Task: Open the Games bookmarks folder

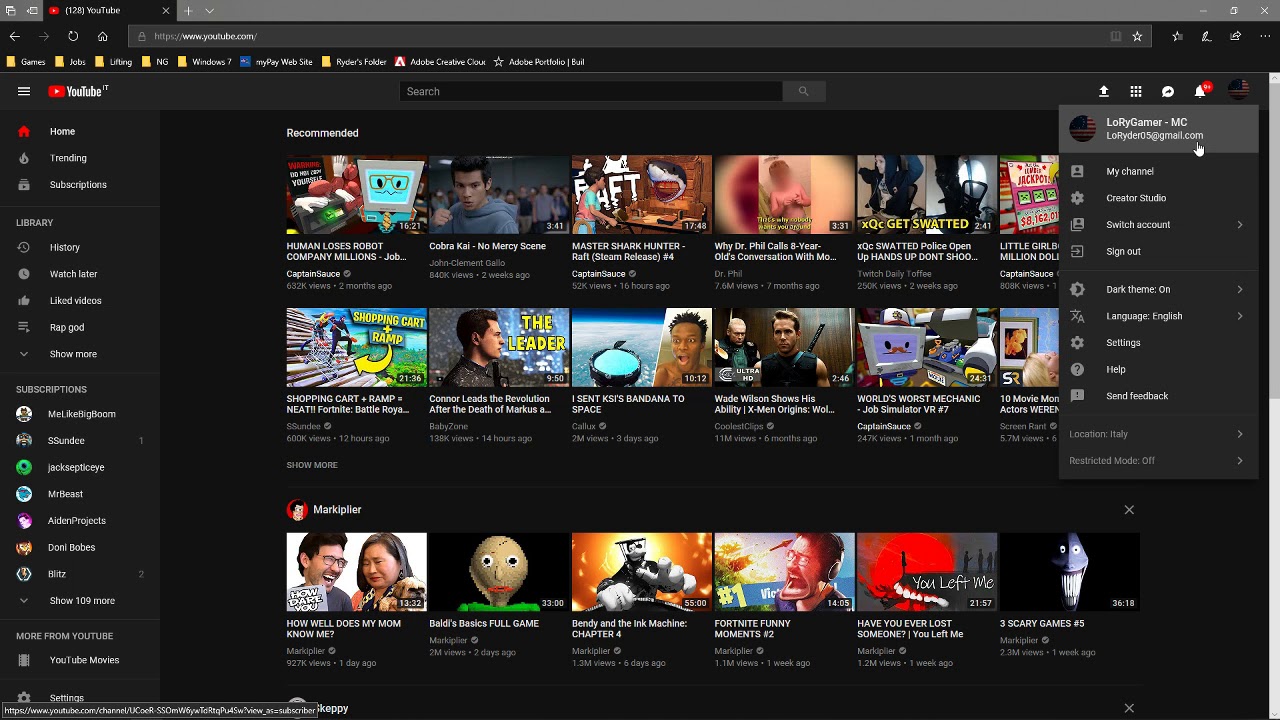Action: (x=26, y=62)
